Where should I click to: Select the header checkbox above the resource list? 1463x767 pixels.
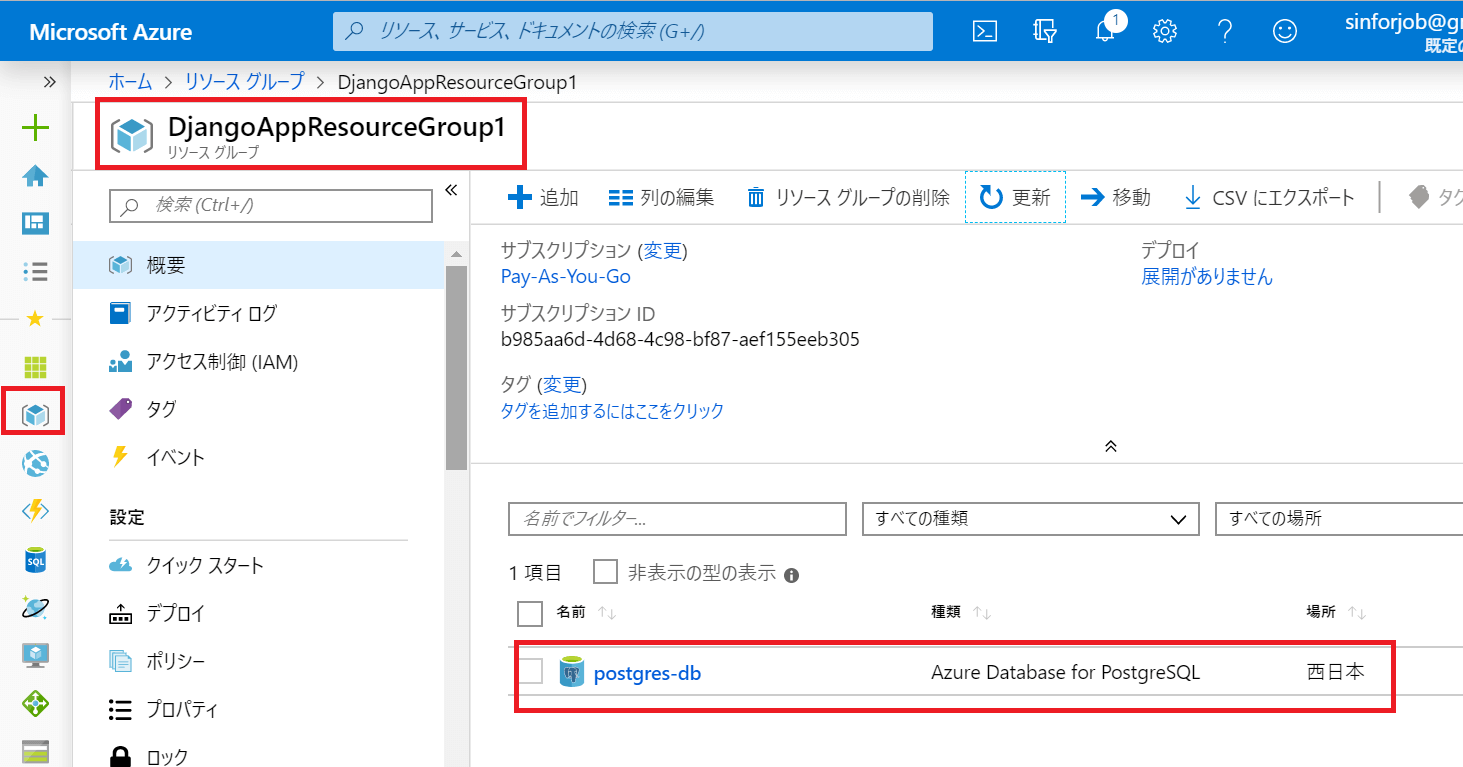[529, 612]
